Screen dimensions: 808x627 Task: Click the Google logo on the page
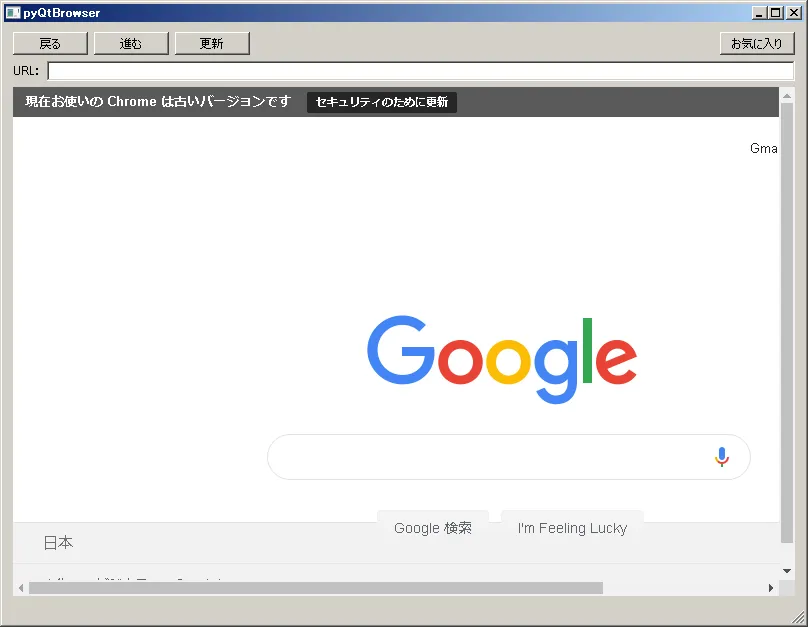click(x=501, y=358)
